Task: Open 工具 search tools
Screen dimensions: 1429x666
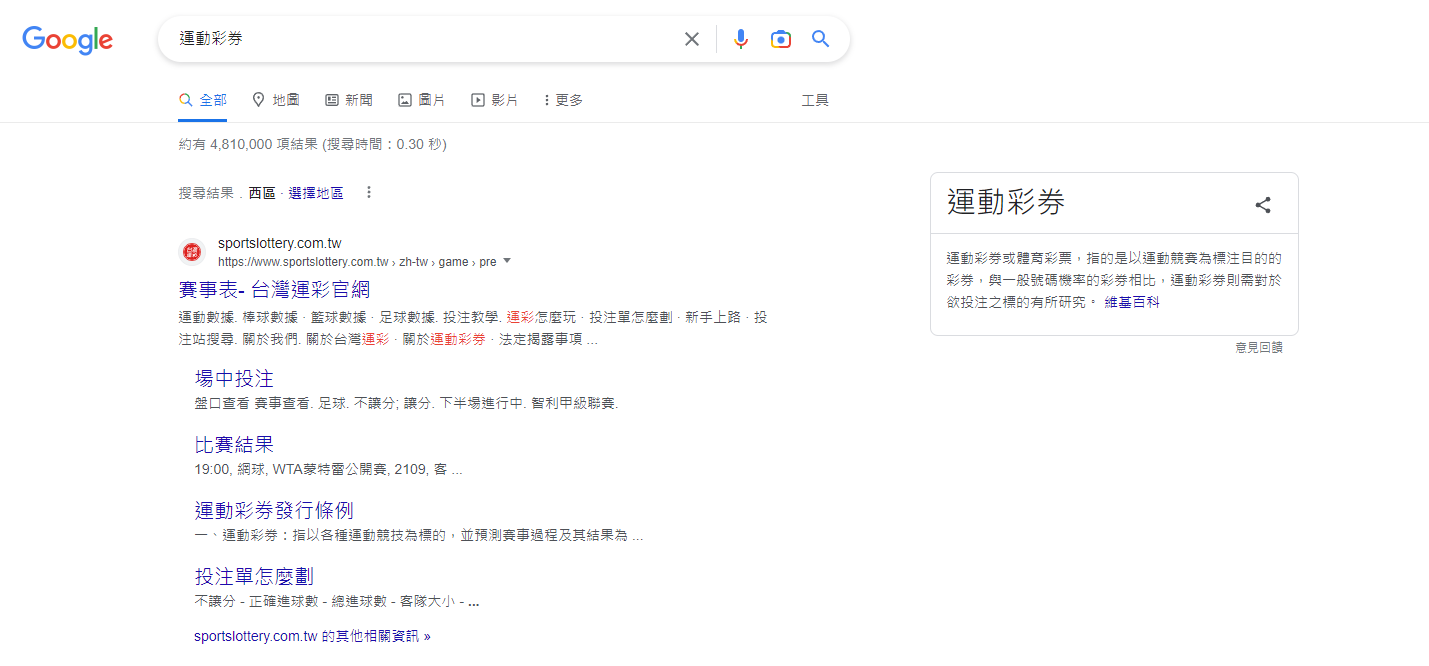Action: coord(815,100)
